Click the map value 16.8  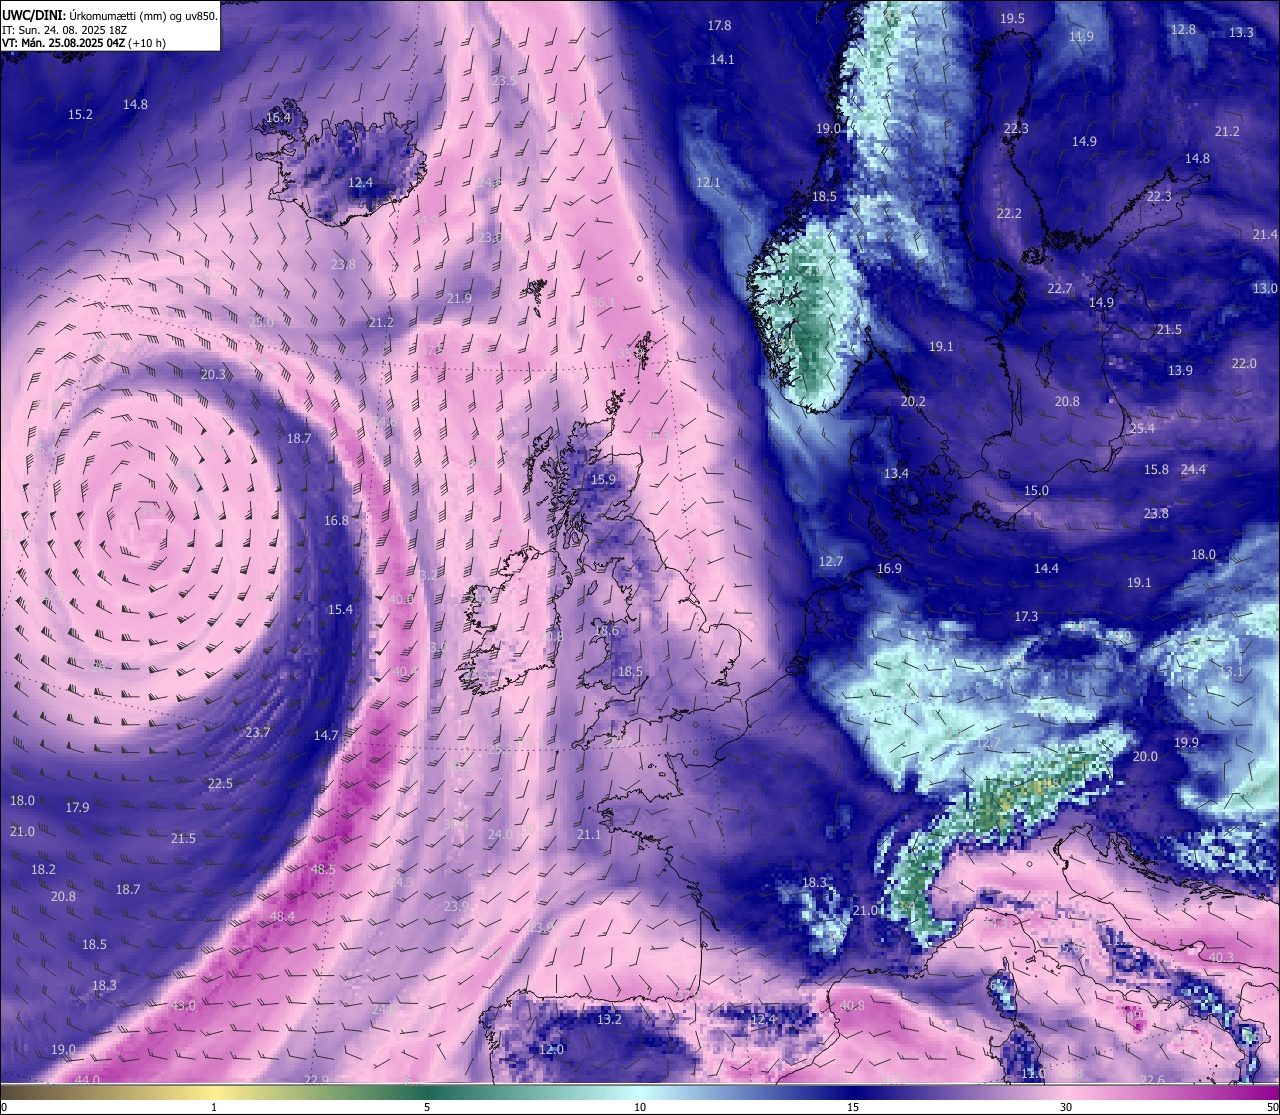tap(336, 521)
